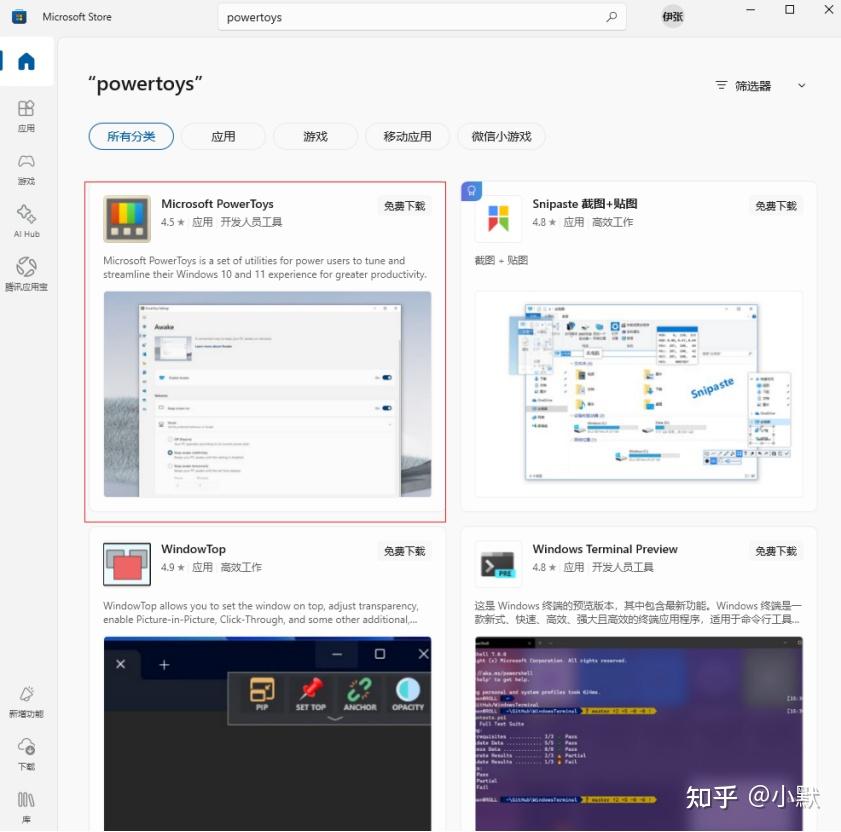Open the Home page in sidebar
Viewport: 841px width, 832px height.
[26, 61]
